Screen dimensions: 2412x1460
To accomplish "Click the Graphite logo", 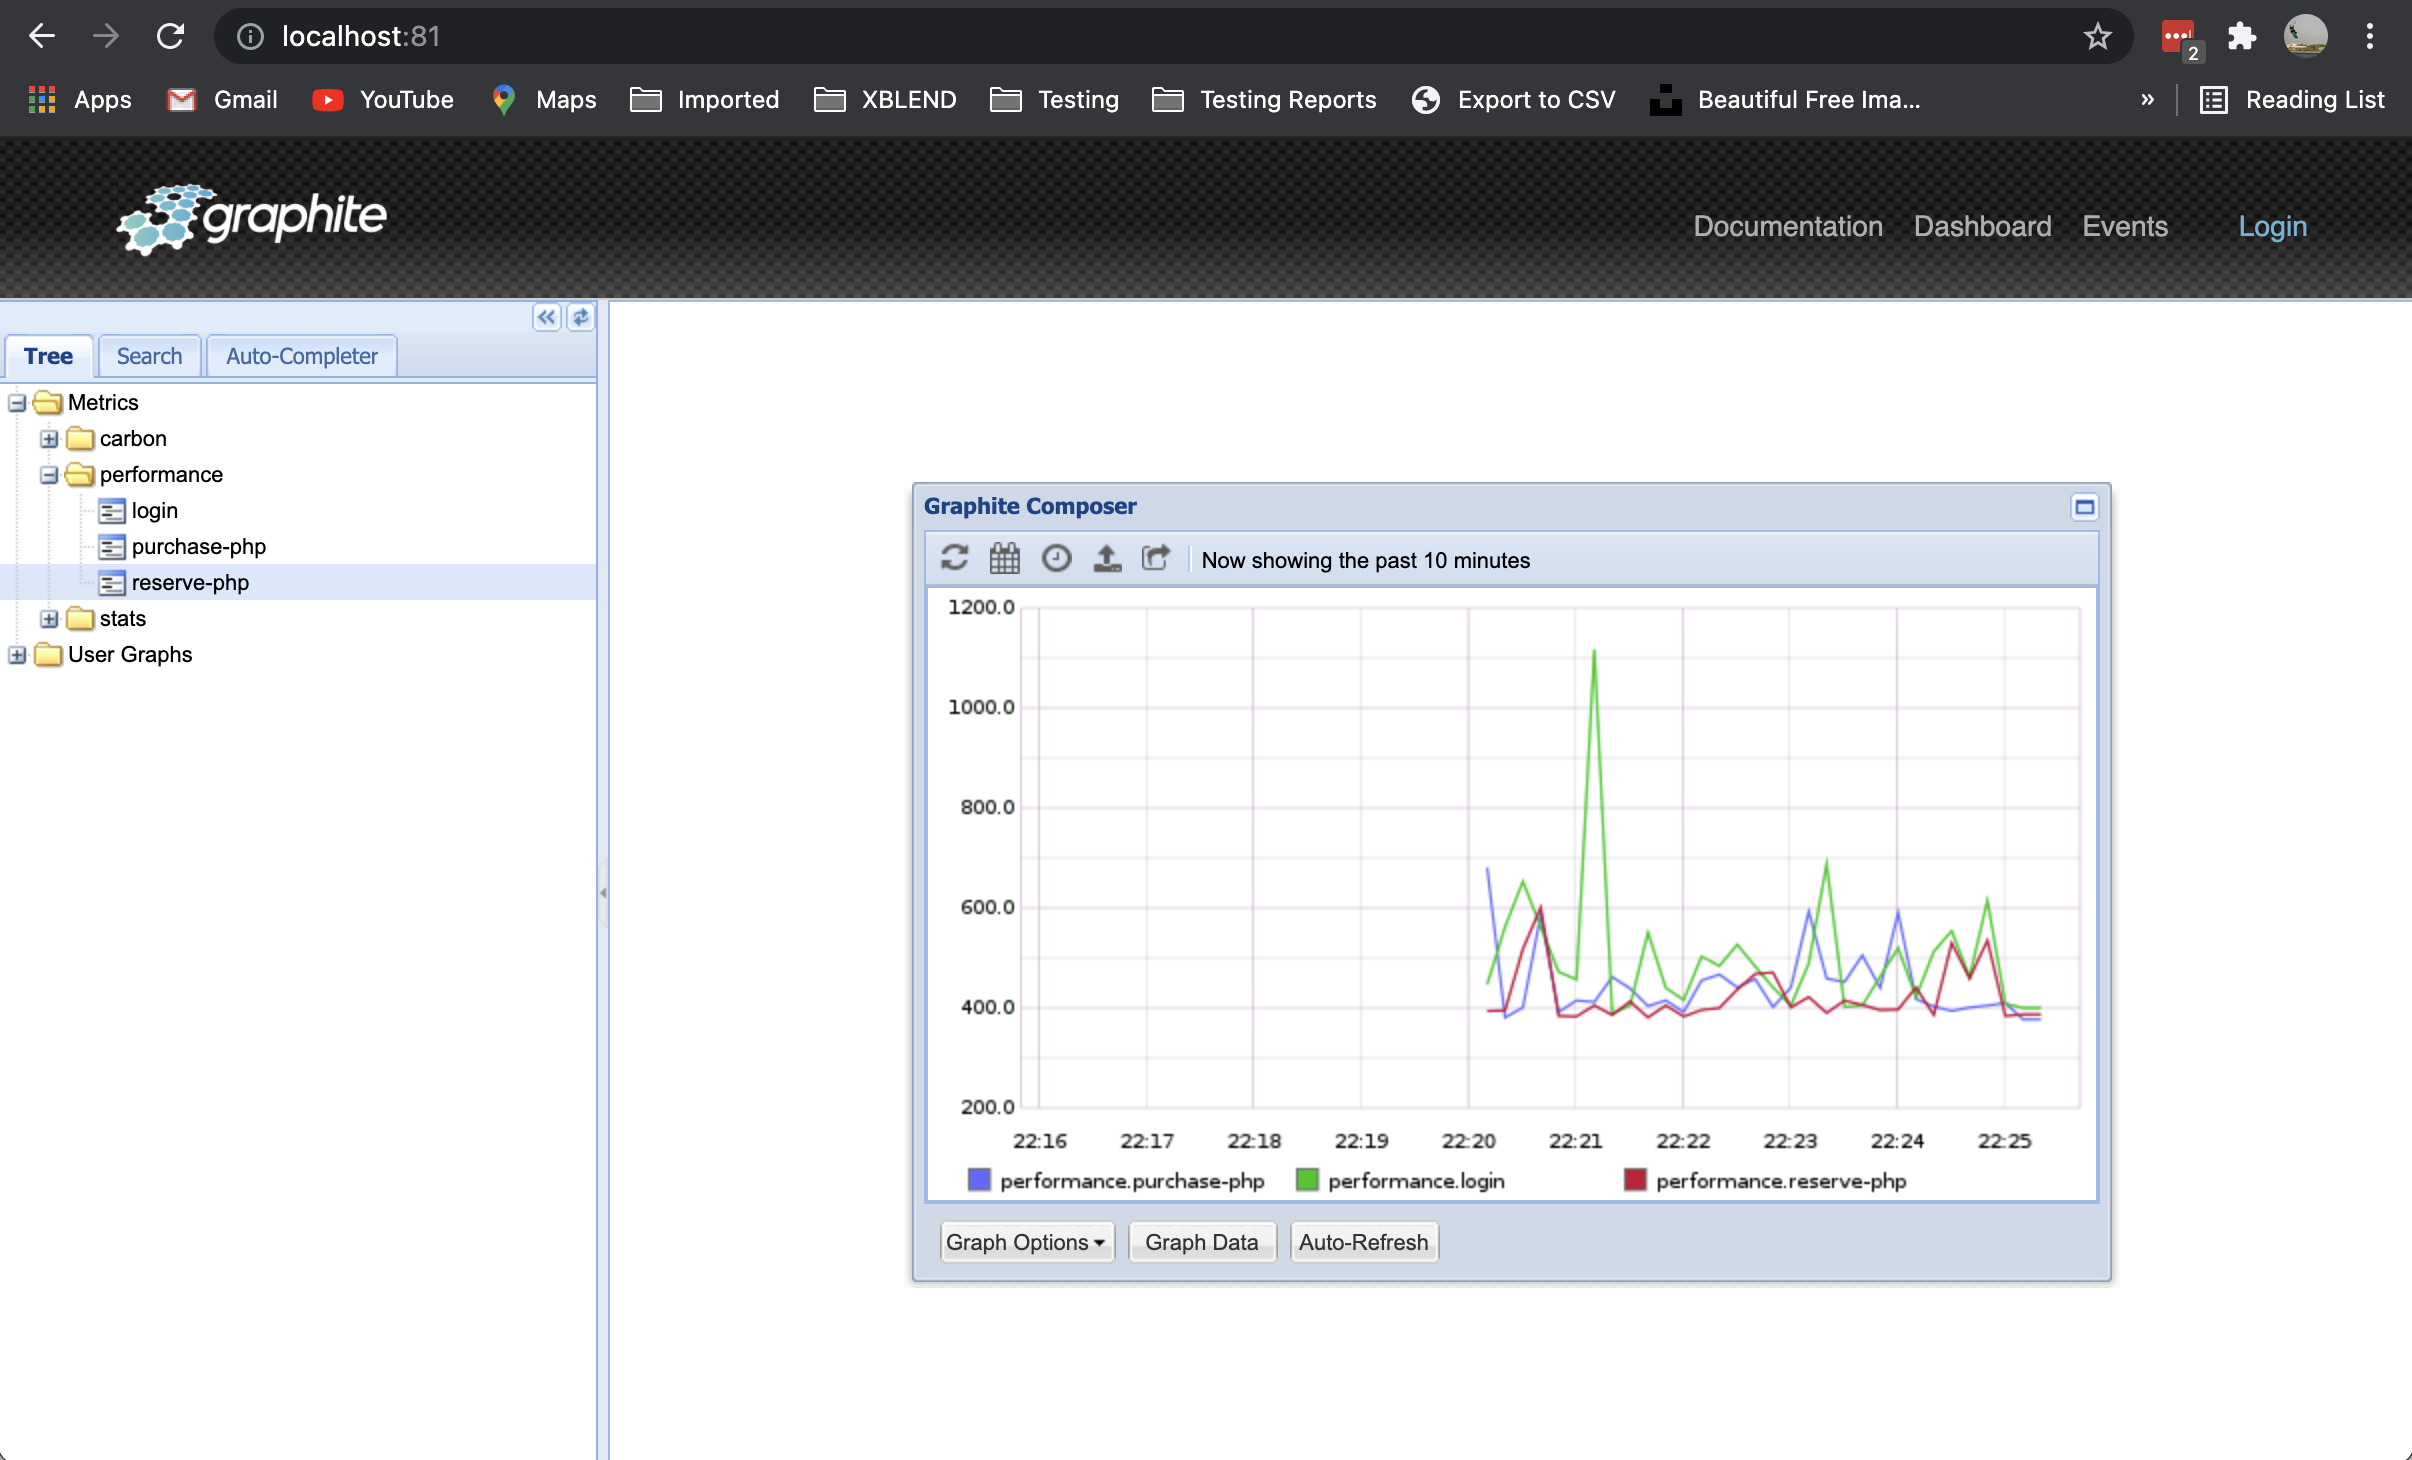I will [252, 218].
